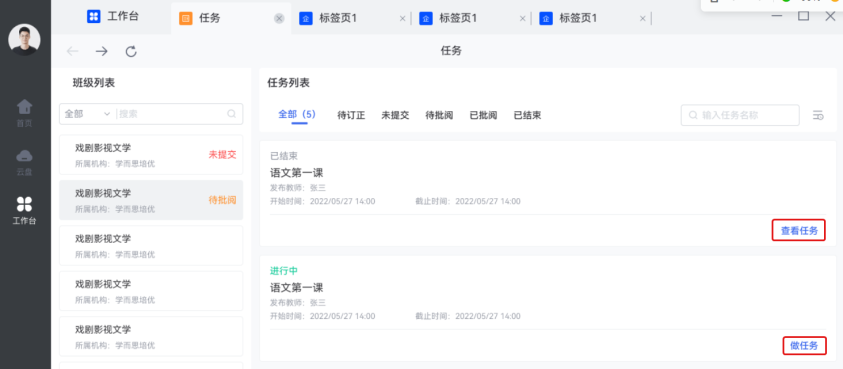
Task: Click the 未提交 status label
Action: pyautogui.click(x=223, y=155)
